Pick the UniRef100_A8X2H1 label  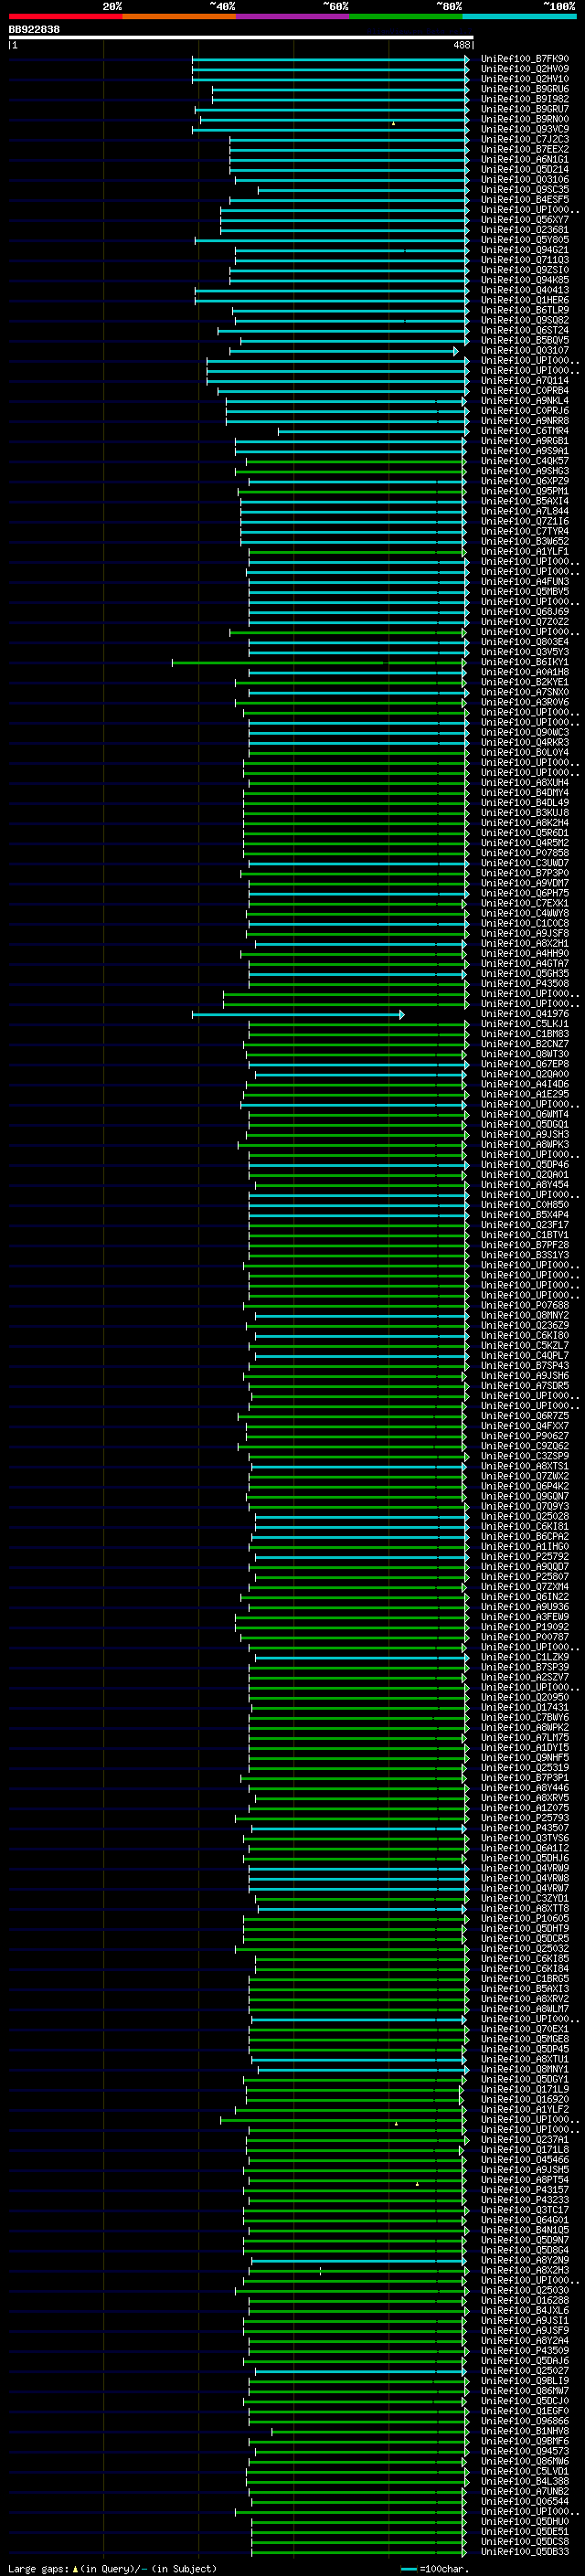coord(525,943)
